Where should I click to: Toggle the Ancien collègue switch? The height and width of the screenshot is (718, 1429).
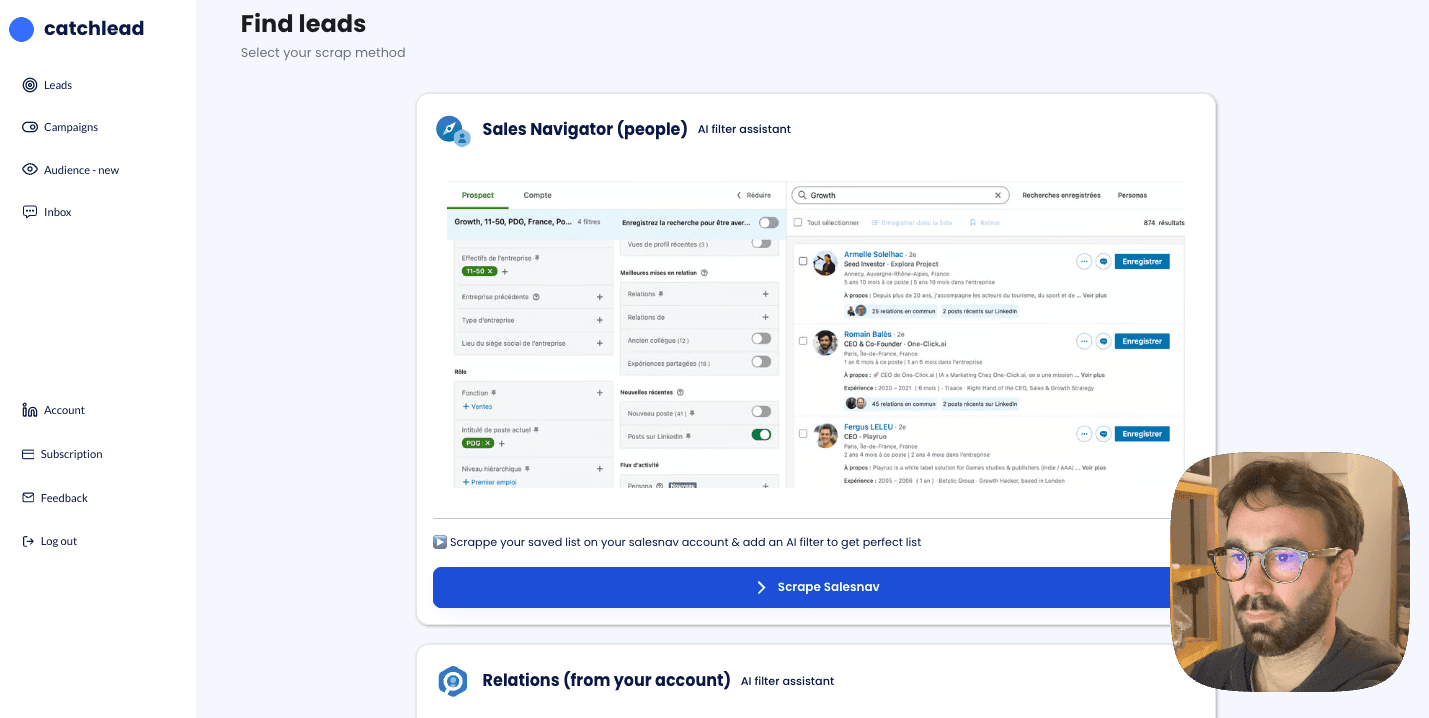click(761, 339)
